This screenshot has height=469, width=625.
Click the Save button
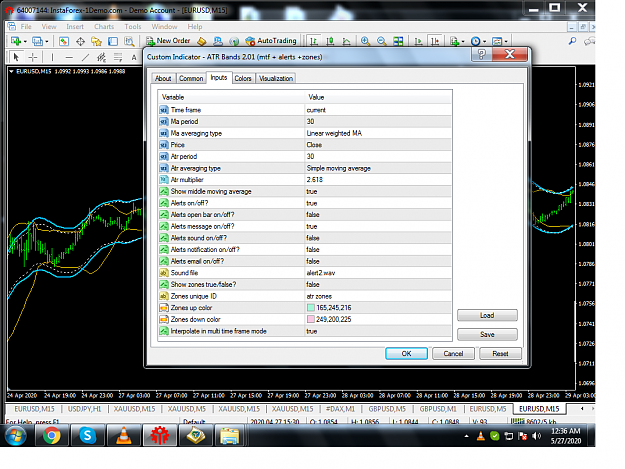(x=487, y=334)
